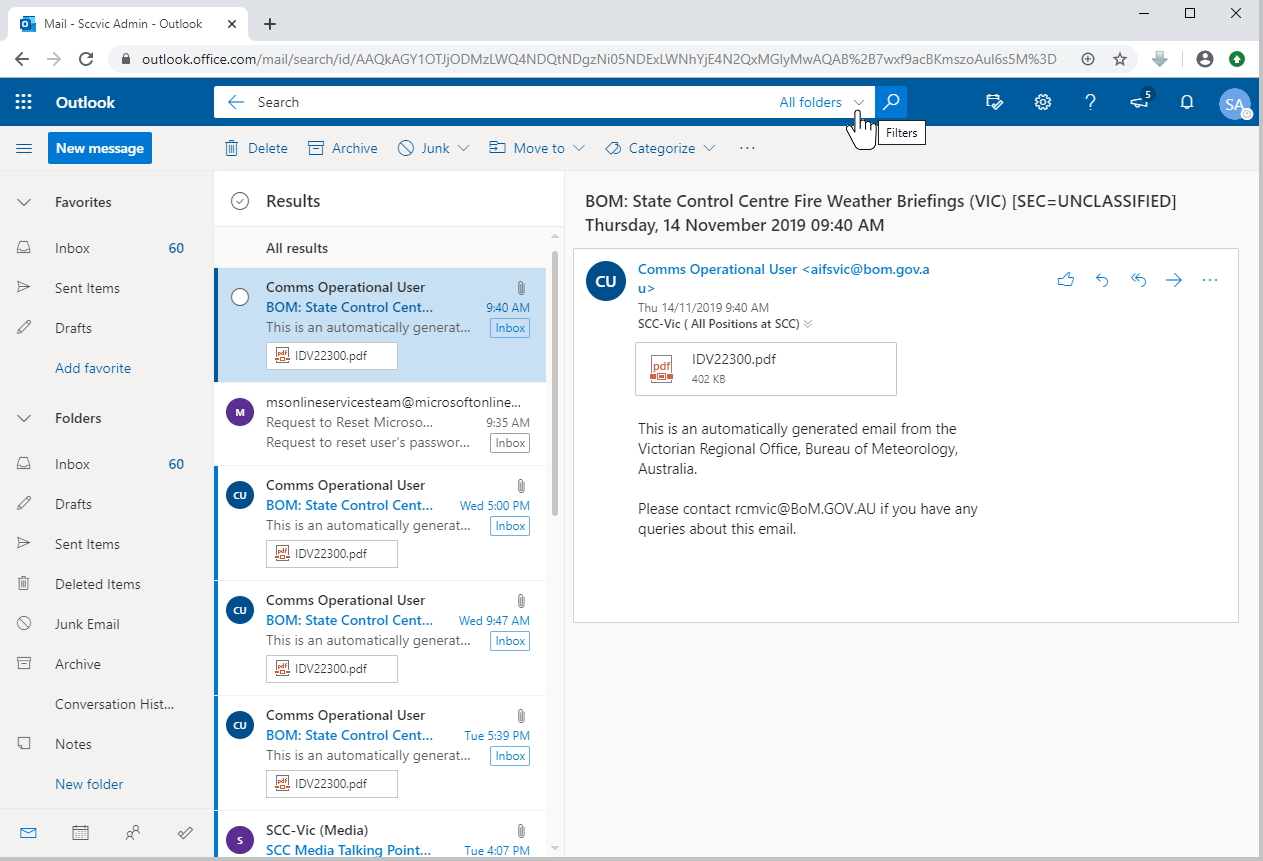Open Outlook settings gear
Image resolution: width=1263 pixels, height=861 pixels.
click(x=1042, y=102)
